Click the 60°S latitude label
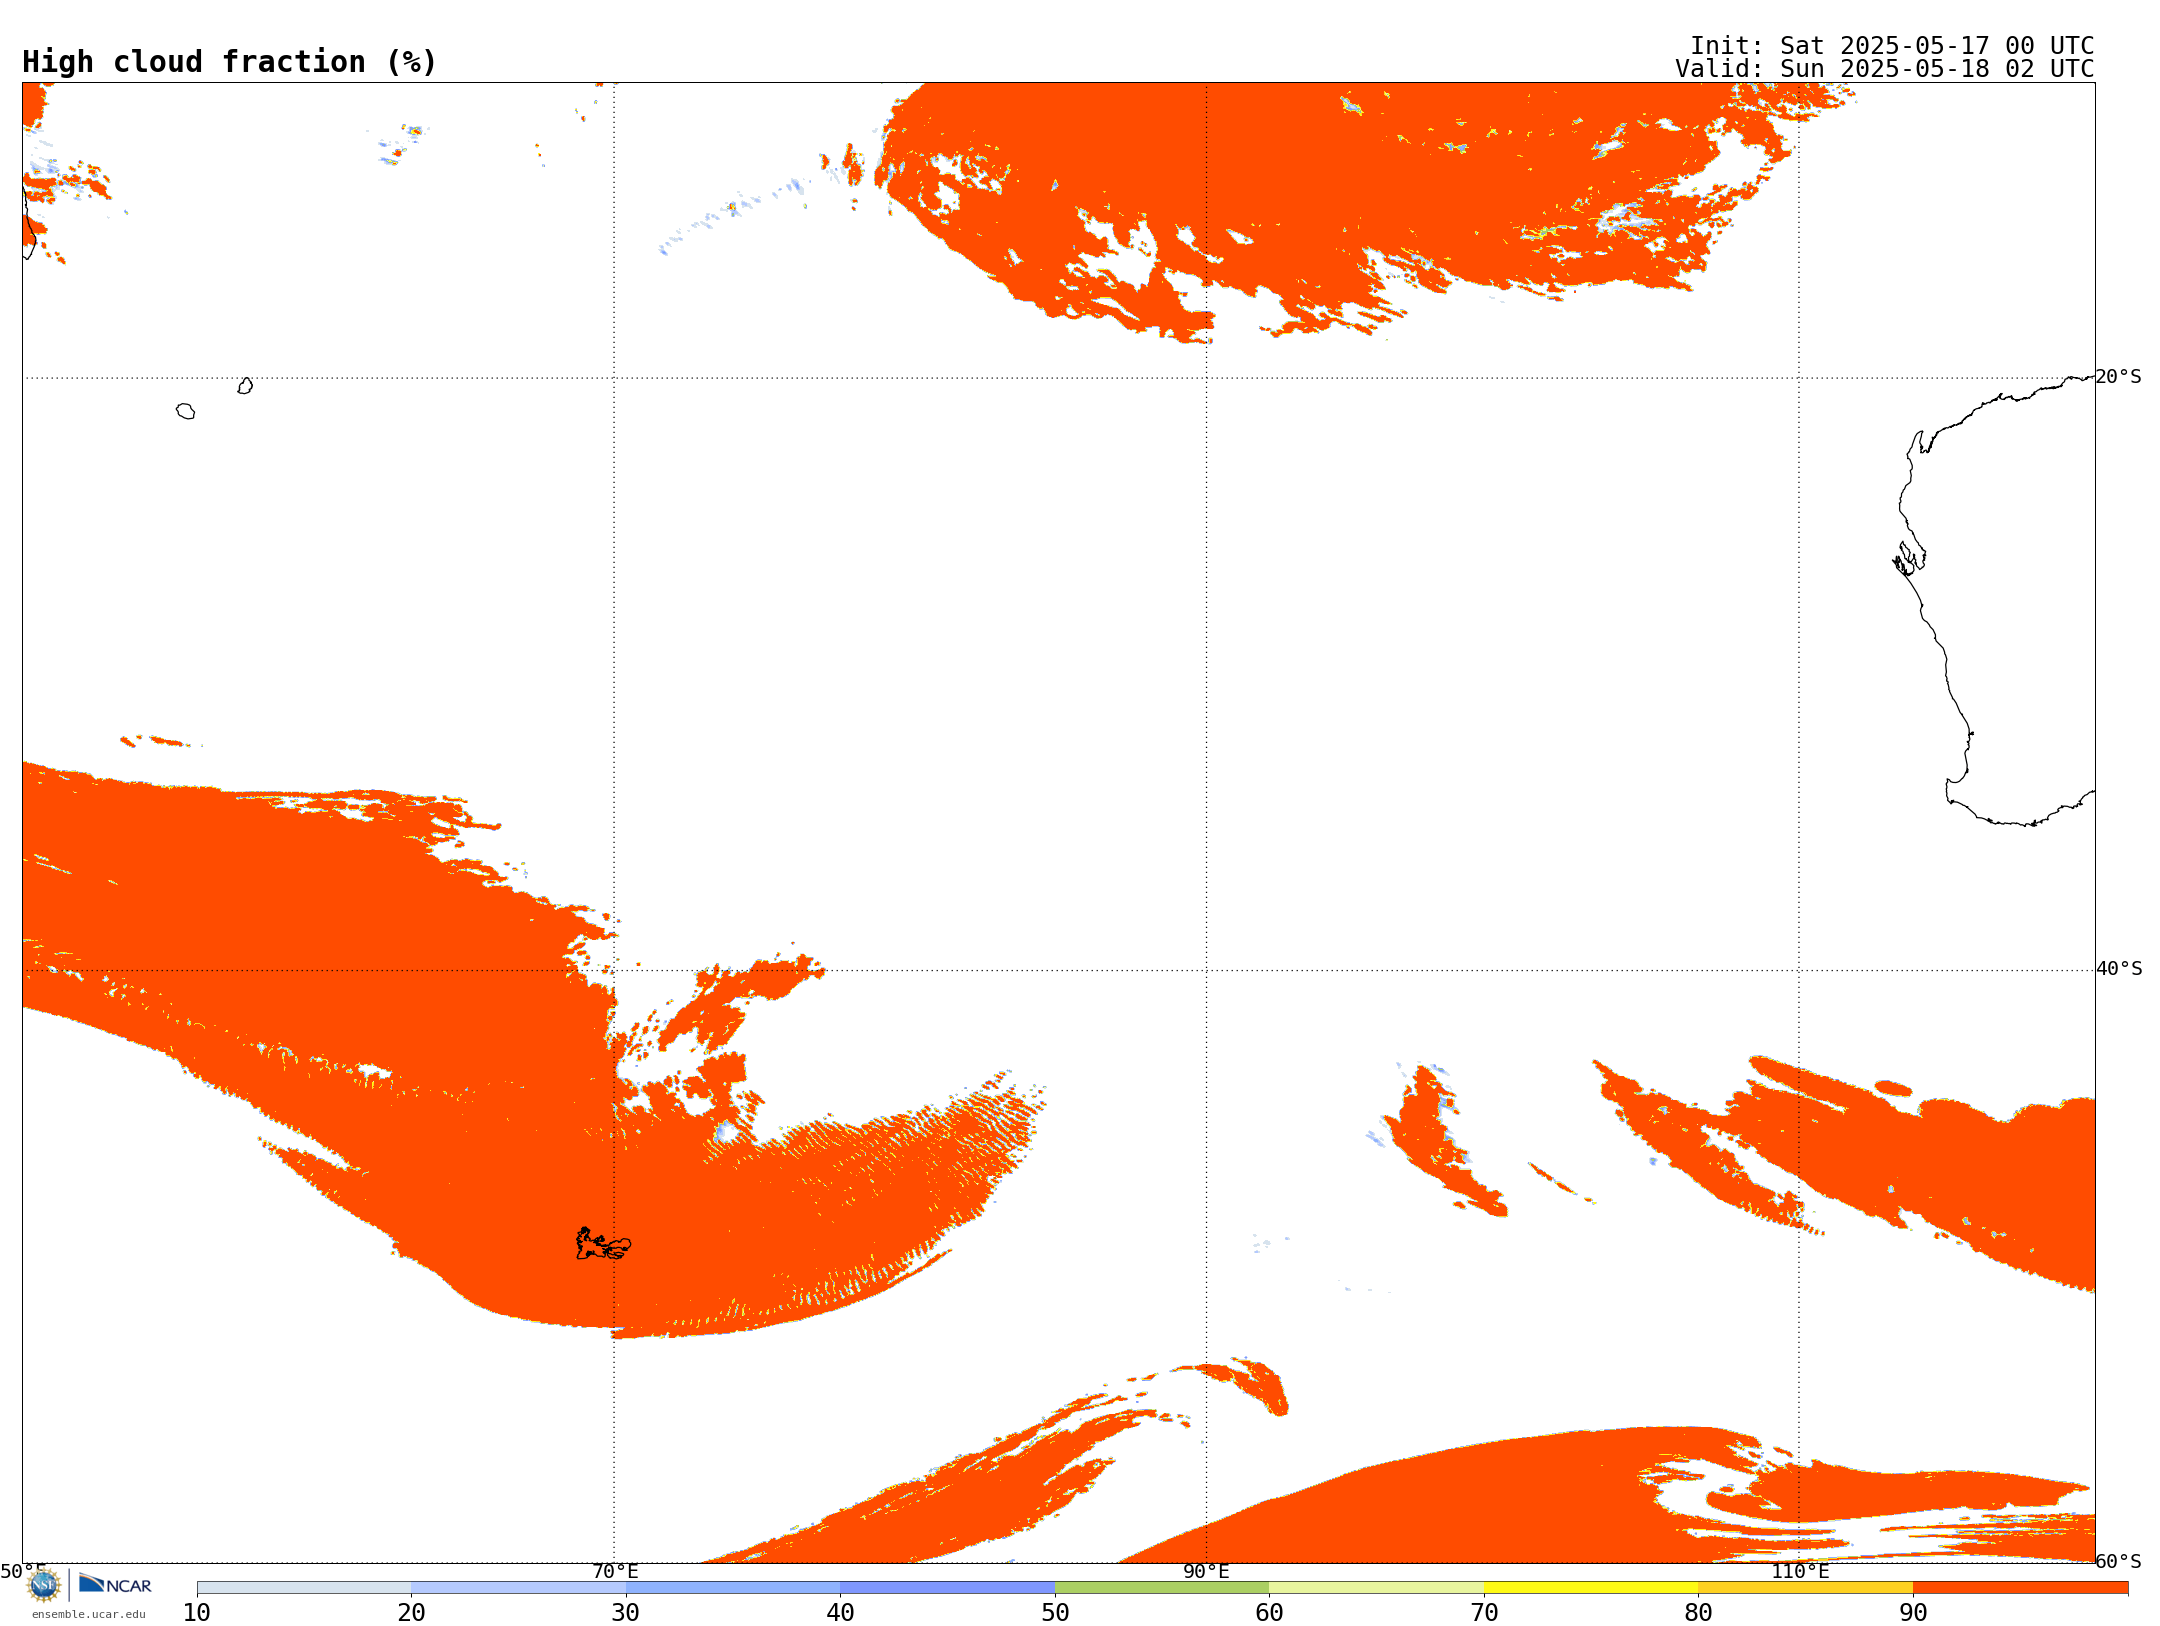This screenshot has height=1626, width=2160. tap(2119, 1561)
